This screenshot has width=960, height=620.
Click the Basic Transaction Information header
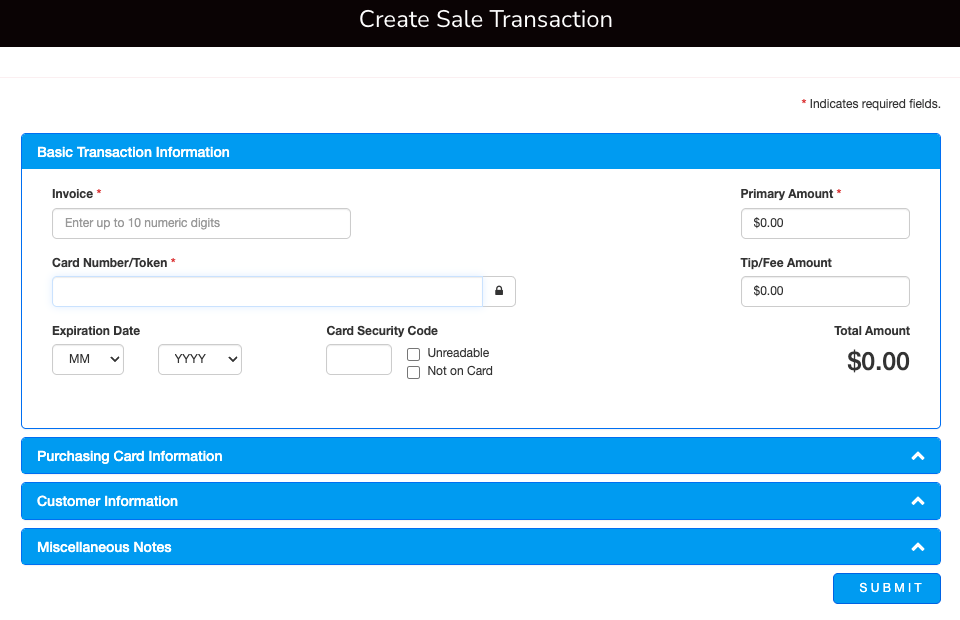tap(133, 152)
